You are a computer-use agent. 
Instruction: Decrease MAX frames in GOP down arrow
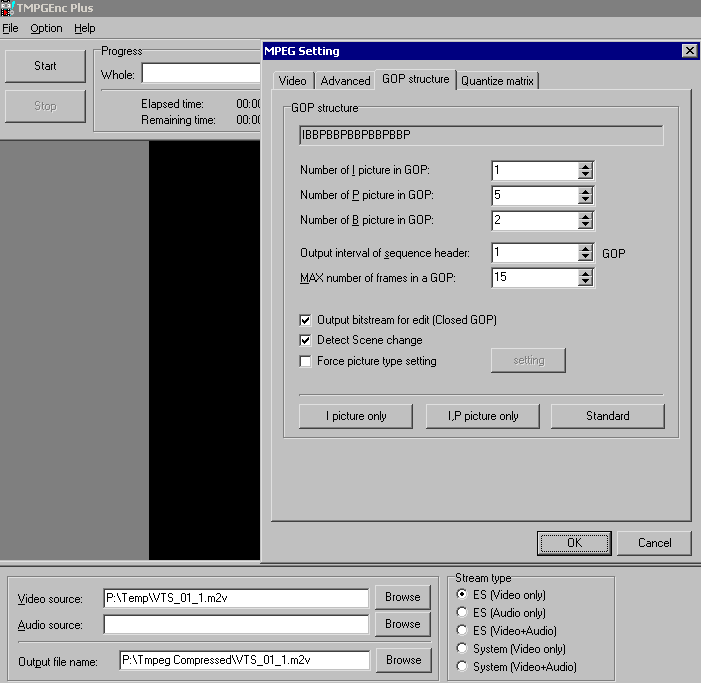pyautogui.click(x=585, y=282)
